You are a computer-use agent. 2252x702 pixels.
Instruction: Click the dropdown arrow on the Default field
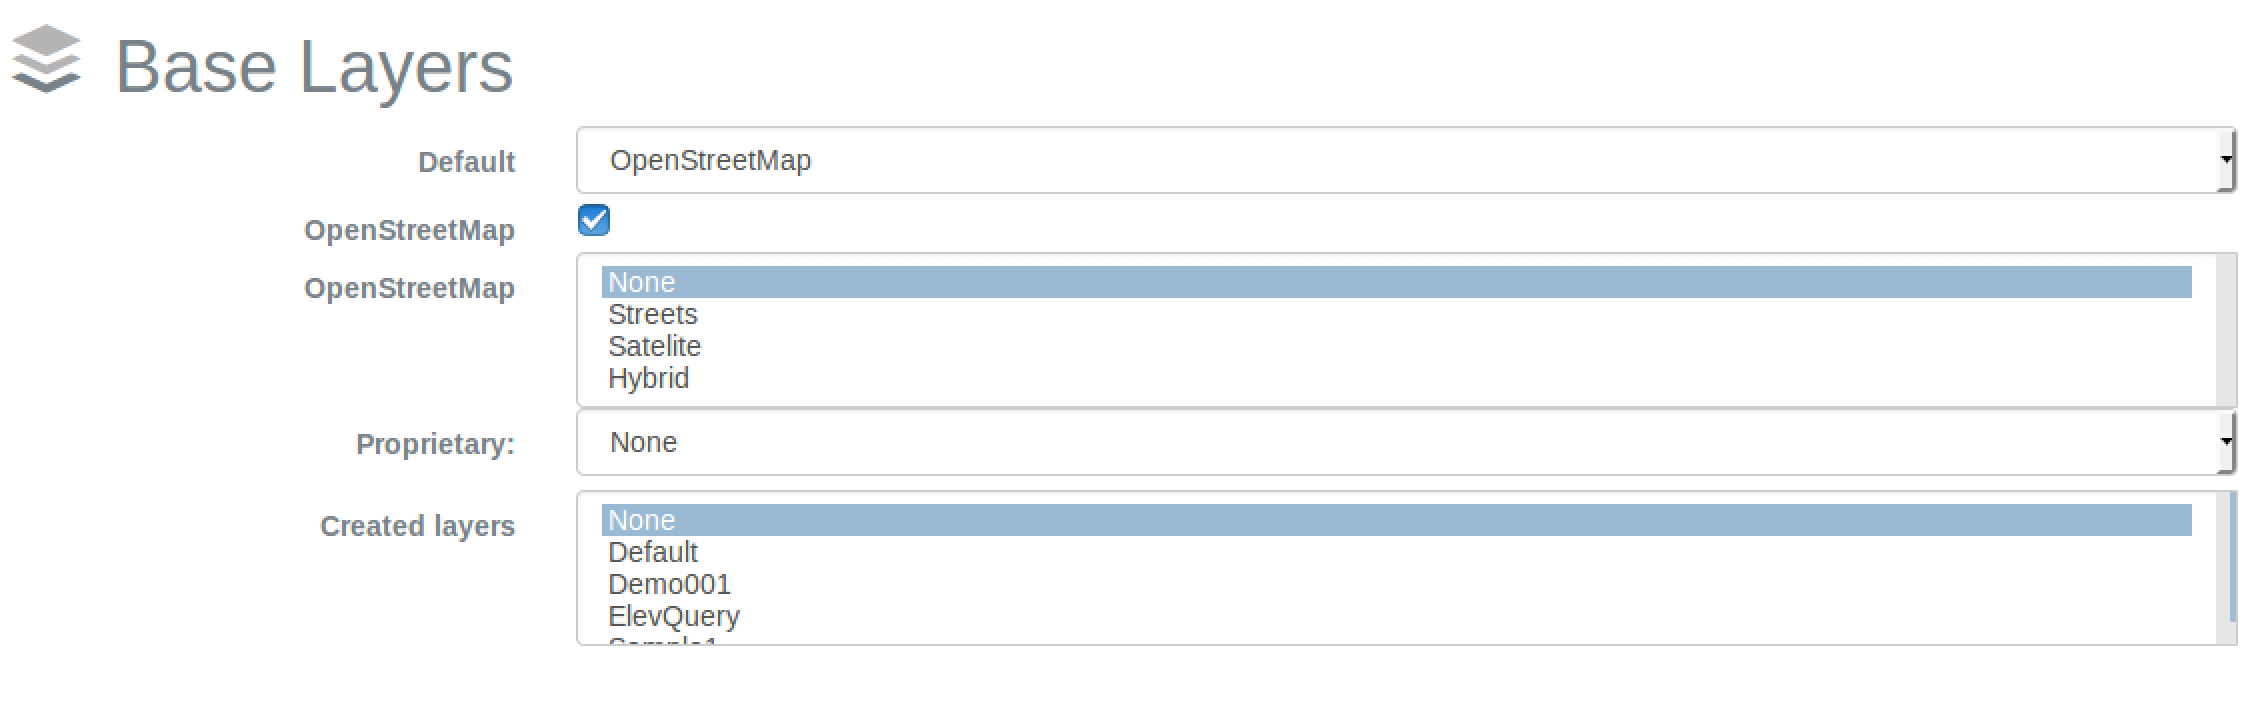pyautogui.click(x=2228, y=160)
